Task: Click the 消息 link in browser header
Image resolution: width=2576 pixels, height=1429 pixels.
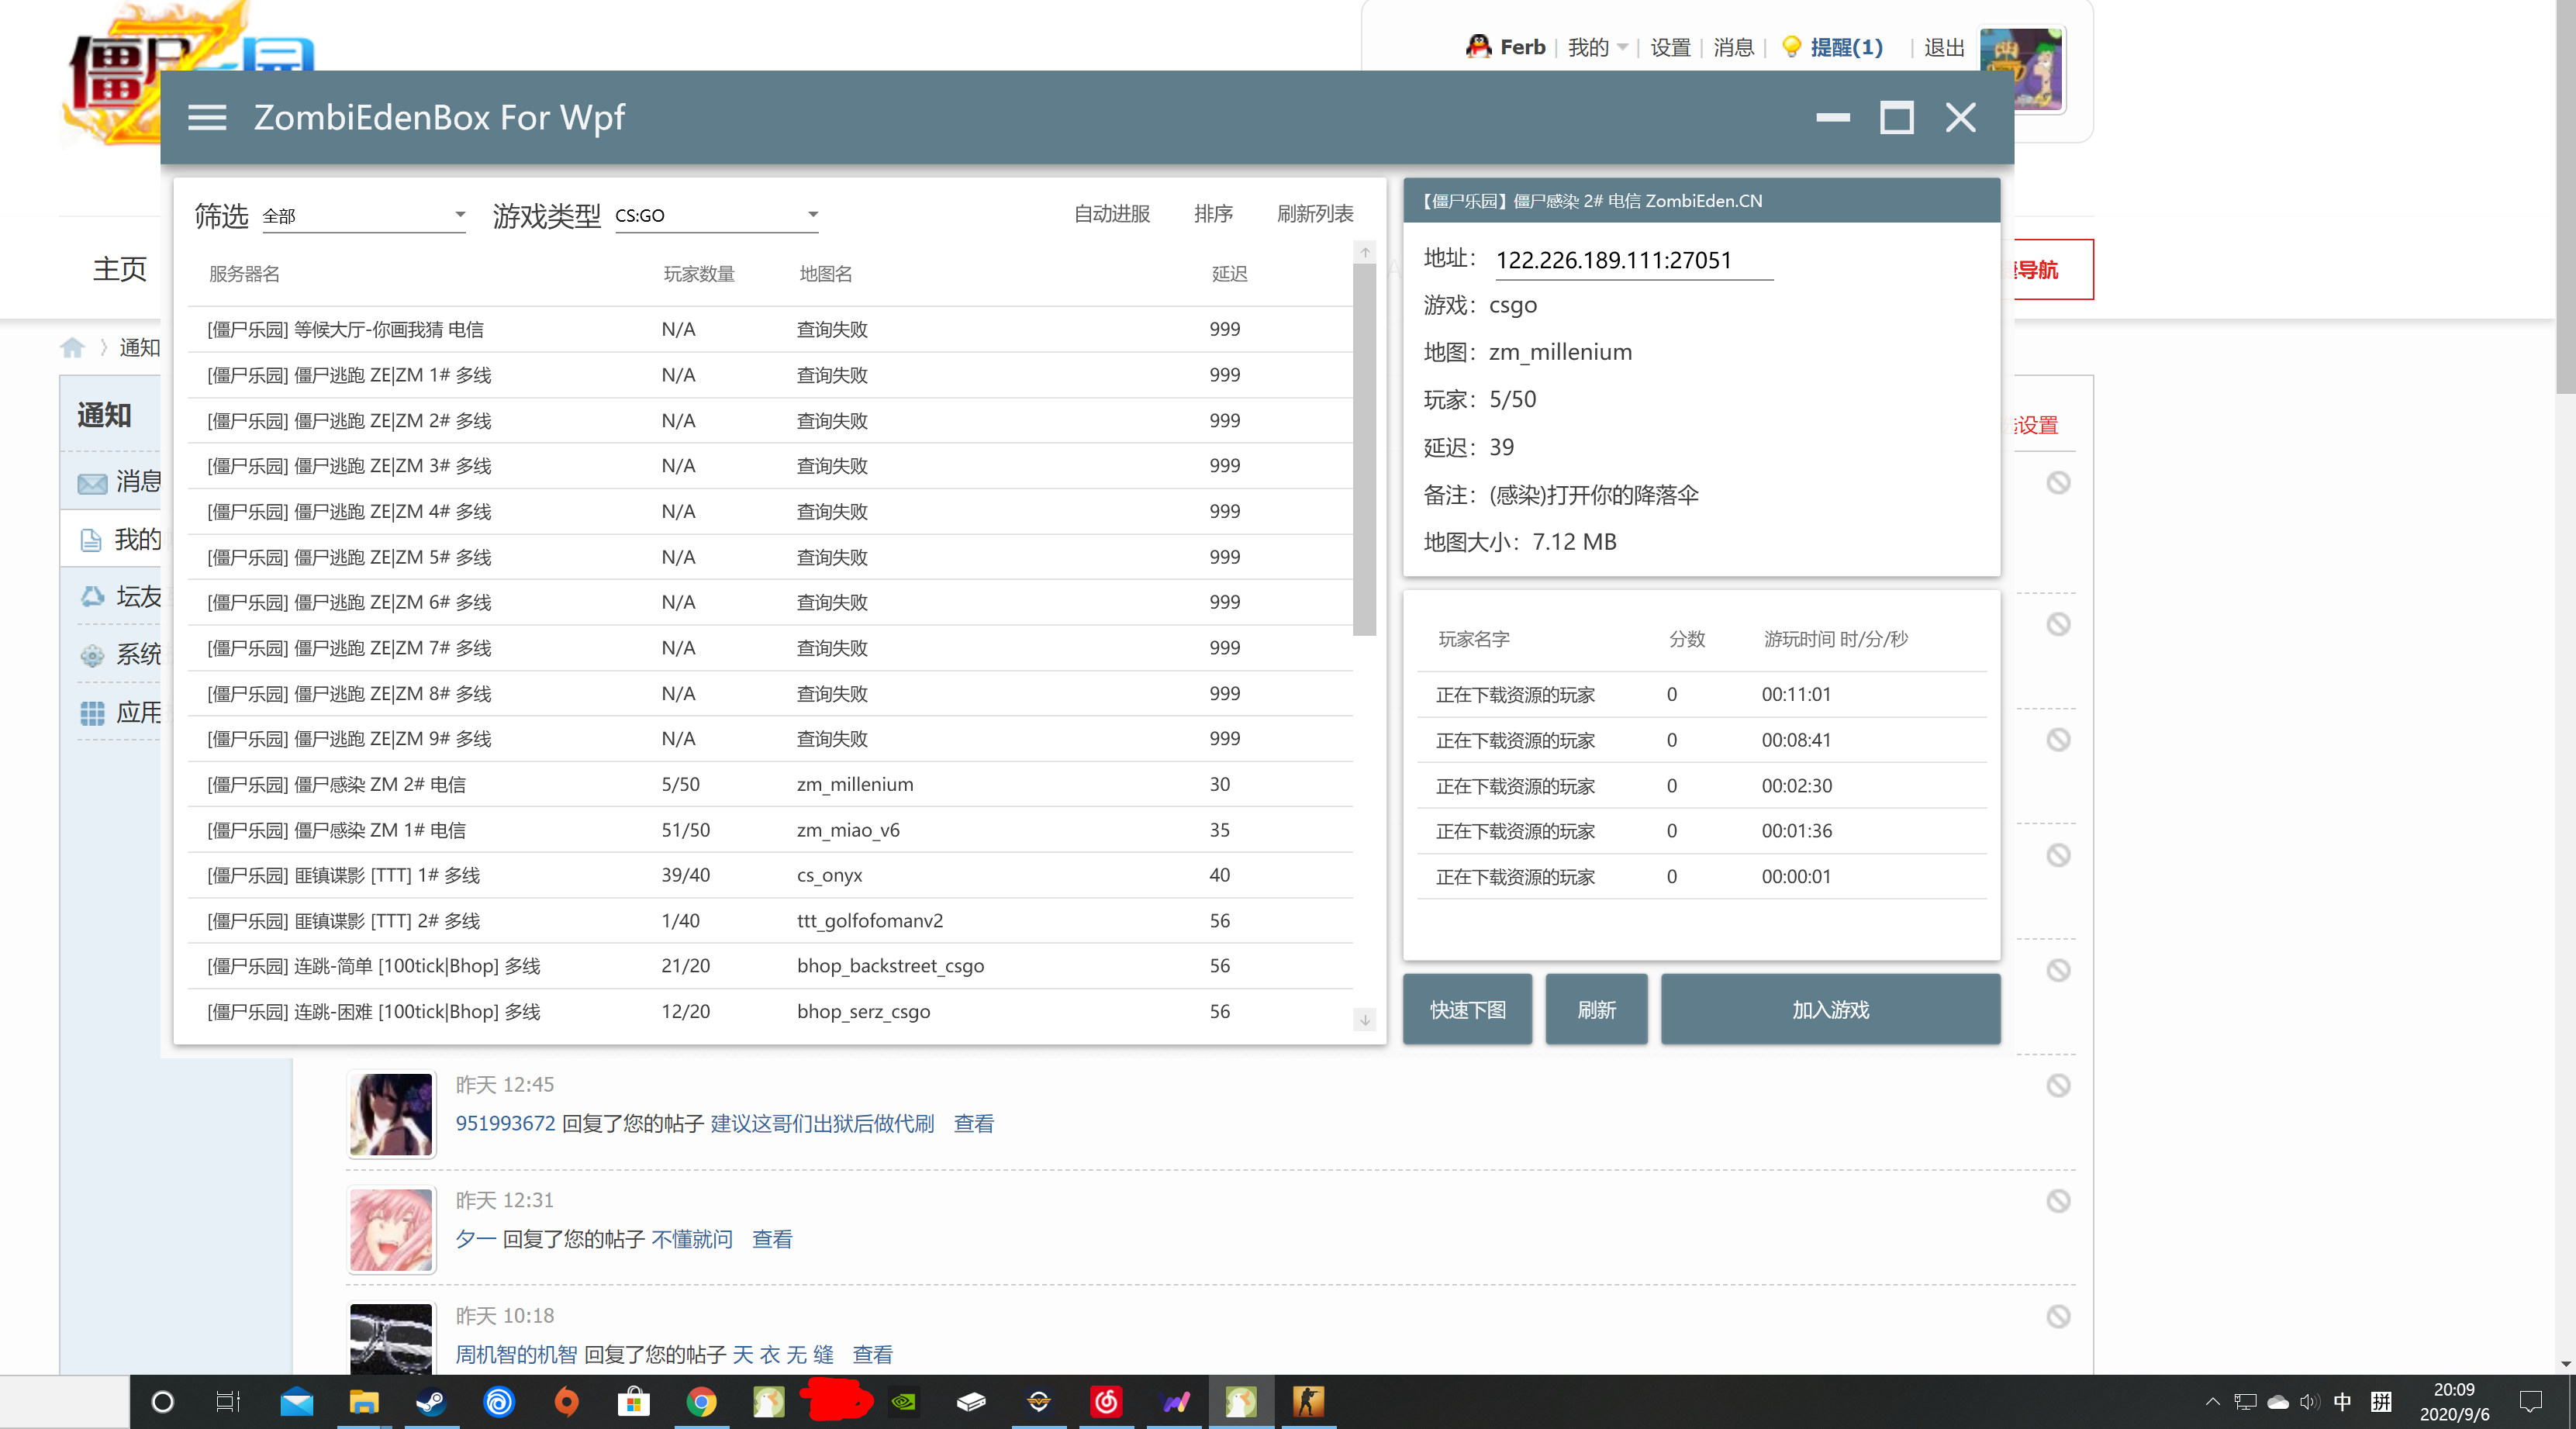Action: tap(1733, 47)
